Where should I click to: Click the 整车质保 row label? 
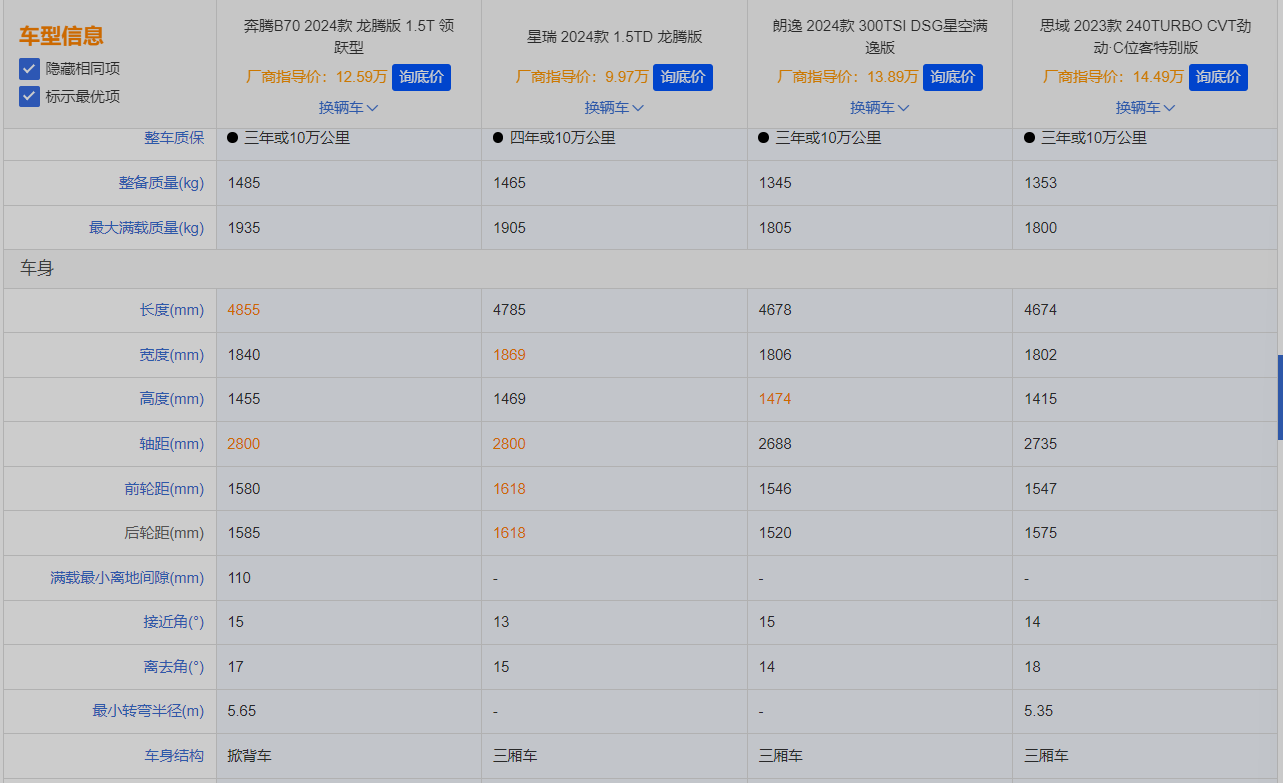174,138
